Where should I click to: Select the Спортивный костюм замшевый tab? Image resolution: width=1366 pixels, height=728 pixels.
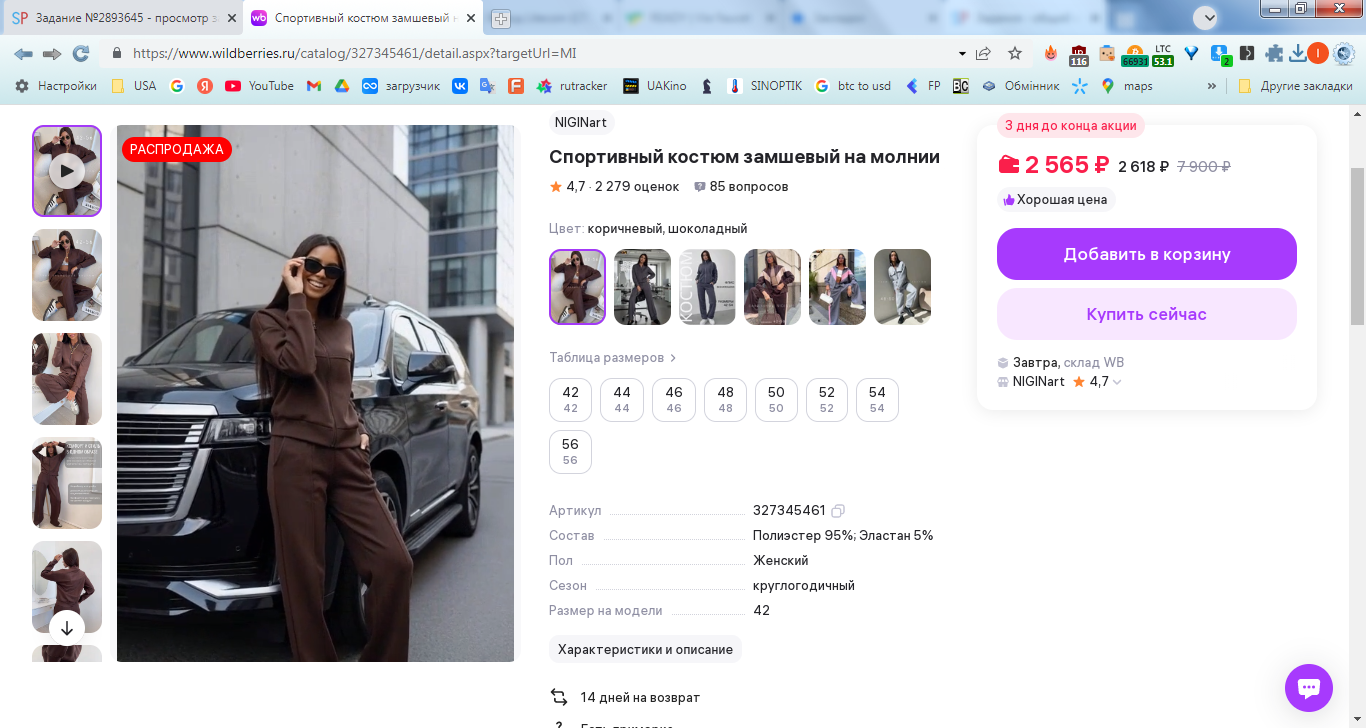(363, 18)
